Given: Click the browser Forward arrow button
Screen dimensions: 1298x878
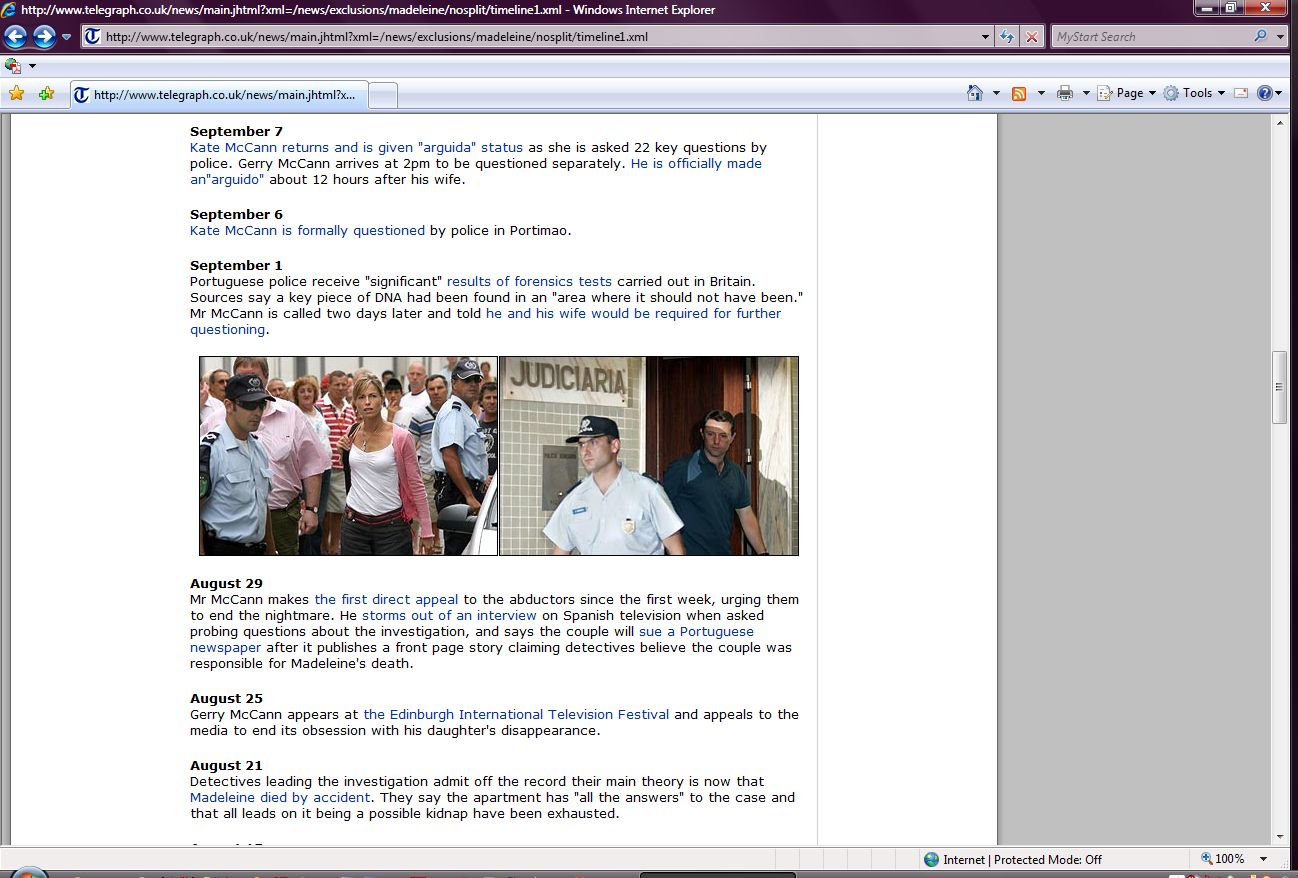Looking at the screenshot, I should click(44, 37).
